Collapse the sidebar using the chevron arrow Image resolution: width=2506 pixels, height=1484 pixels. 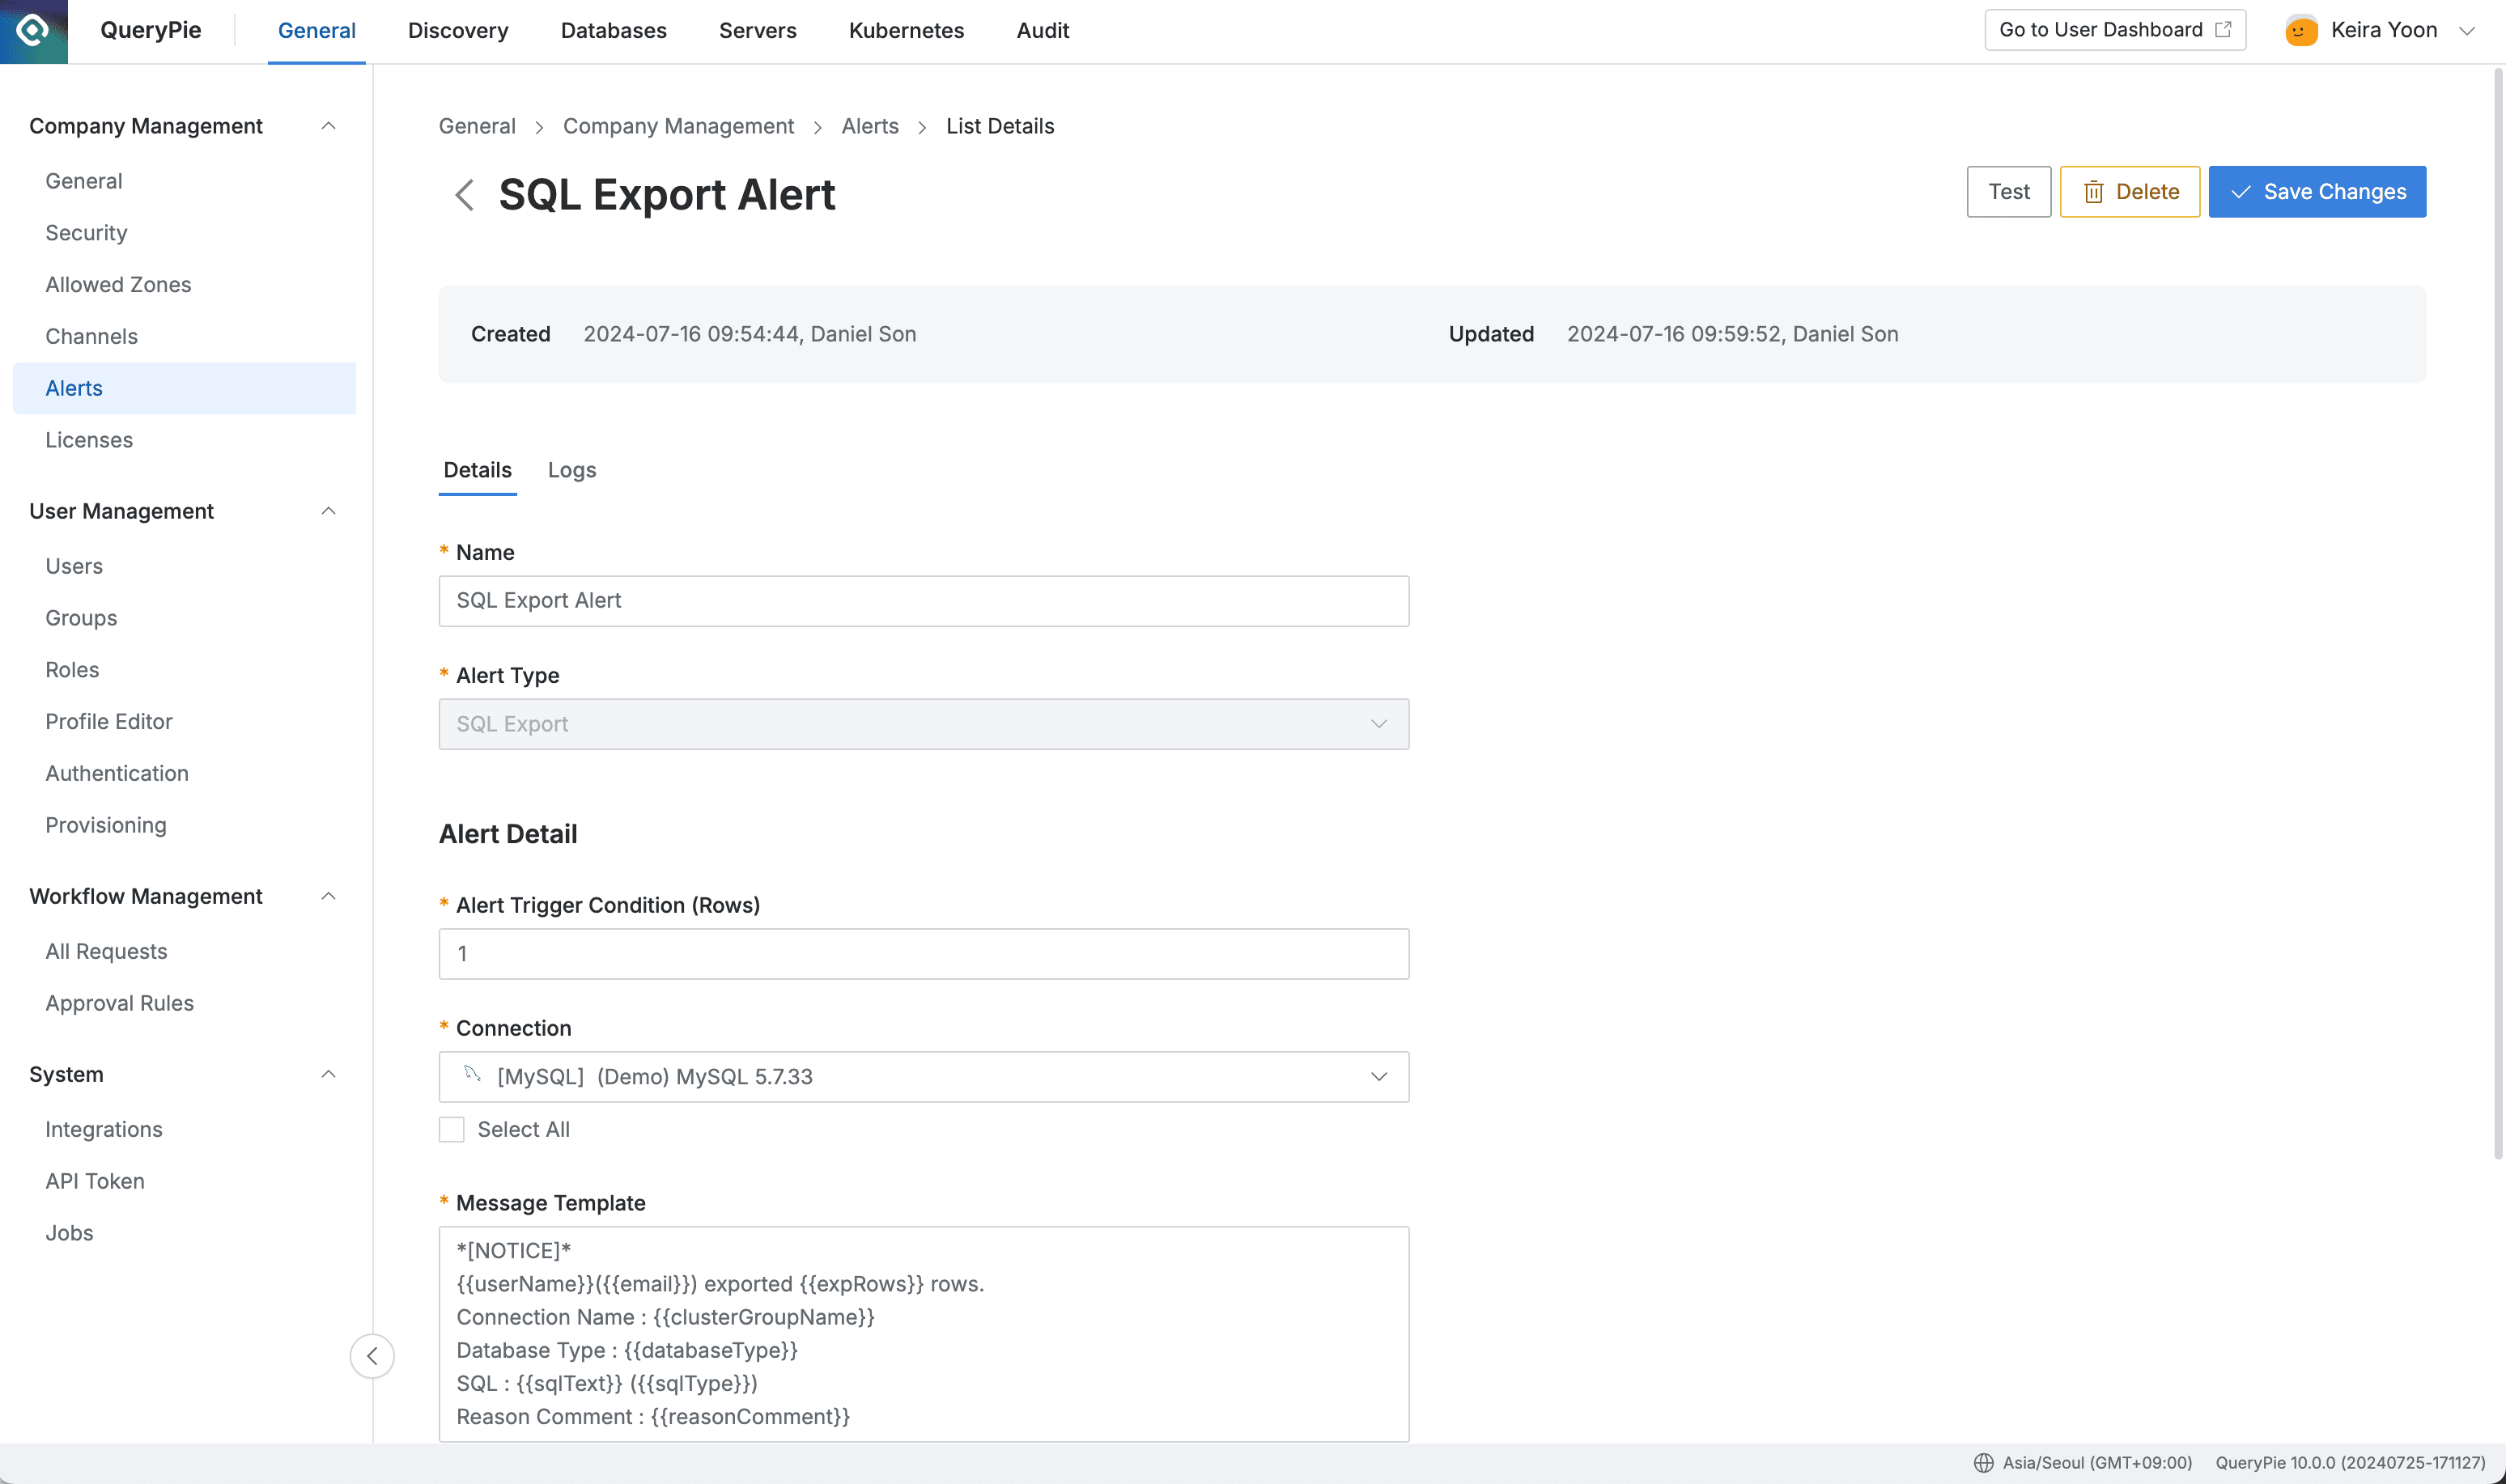(x=372, y=1356)
